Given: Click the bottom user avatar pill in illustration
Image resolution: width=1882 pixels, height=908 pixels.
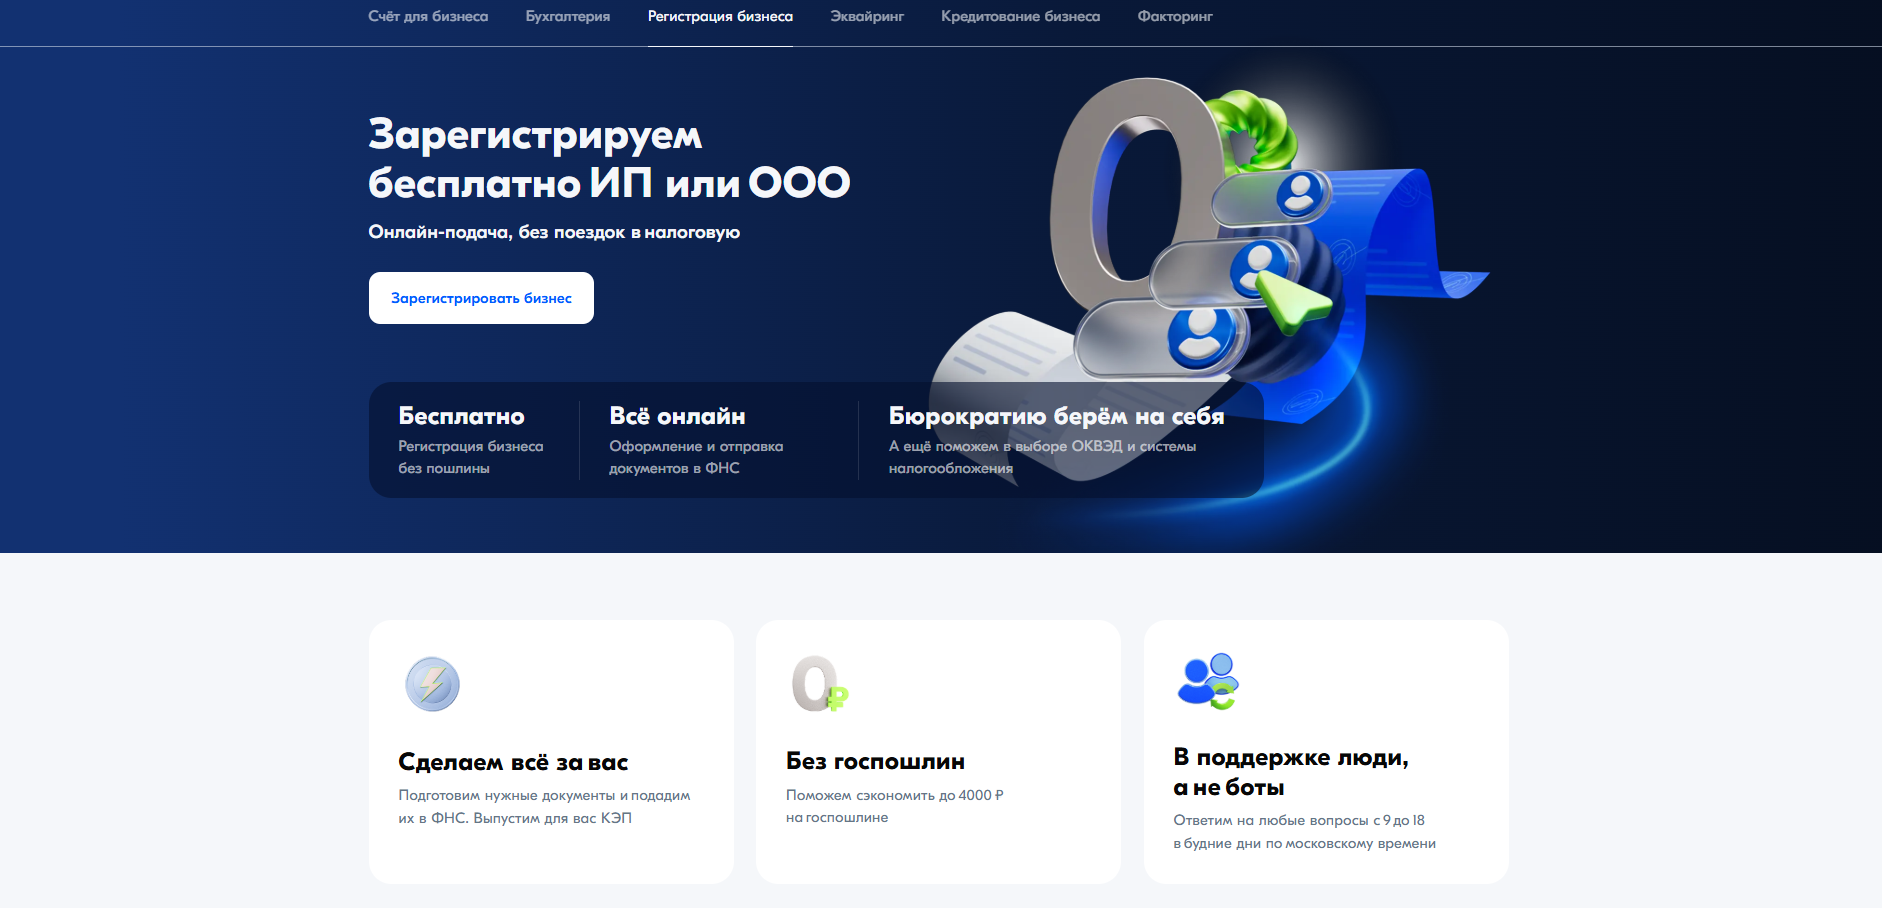Looking at the screenshot, I should point(1160,337).
